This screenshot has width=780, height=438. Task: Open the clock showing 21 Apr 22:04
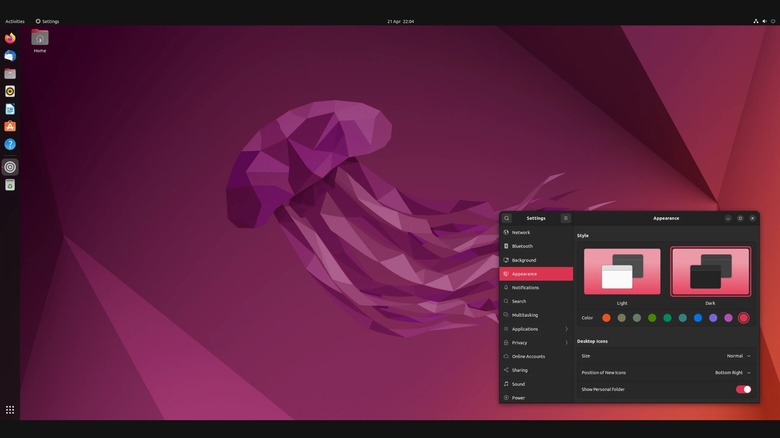[x=400, y=21]
